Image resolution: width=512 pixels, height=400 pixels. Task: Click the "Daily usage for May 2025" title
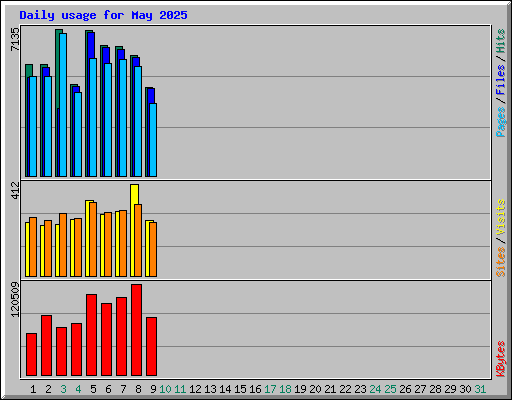(x=103, y=15)
